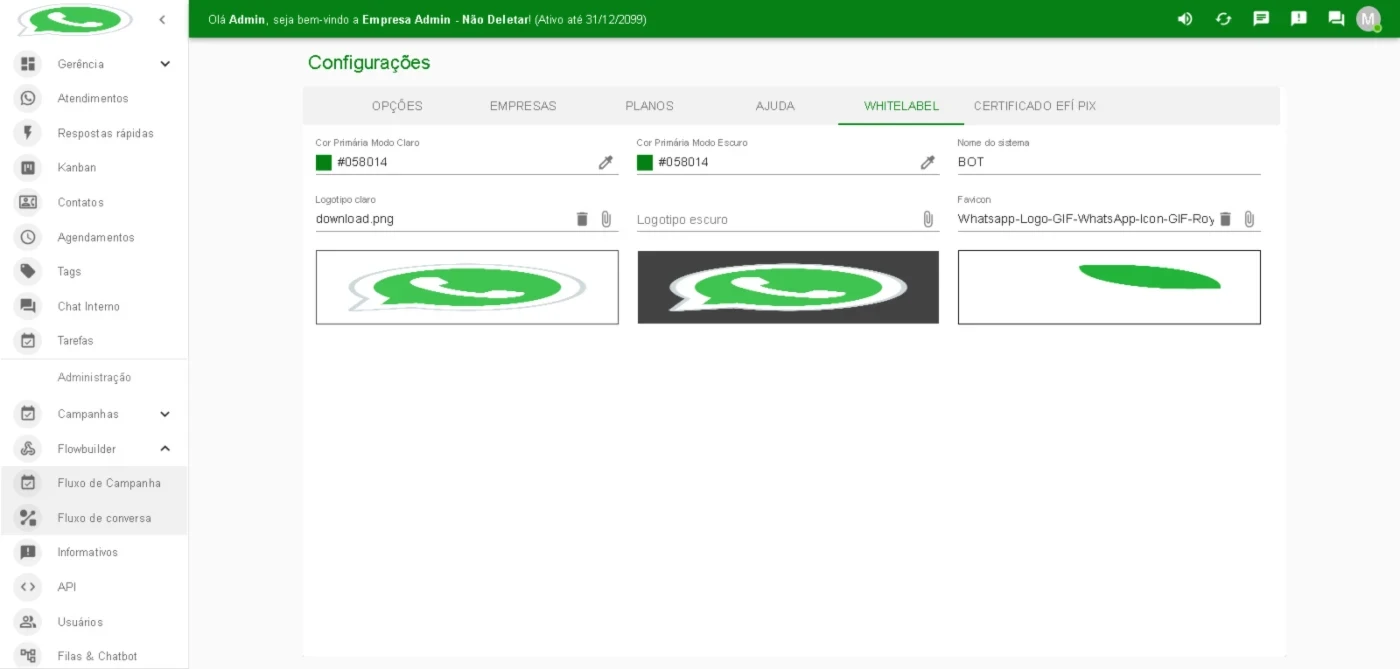Open the message notifications icon in header
This screenshot has width=1400, height=669.
[x=1261, y=19]
